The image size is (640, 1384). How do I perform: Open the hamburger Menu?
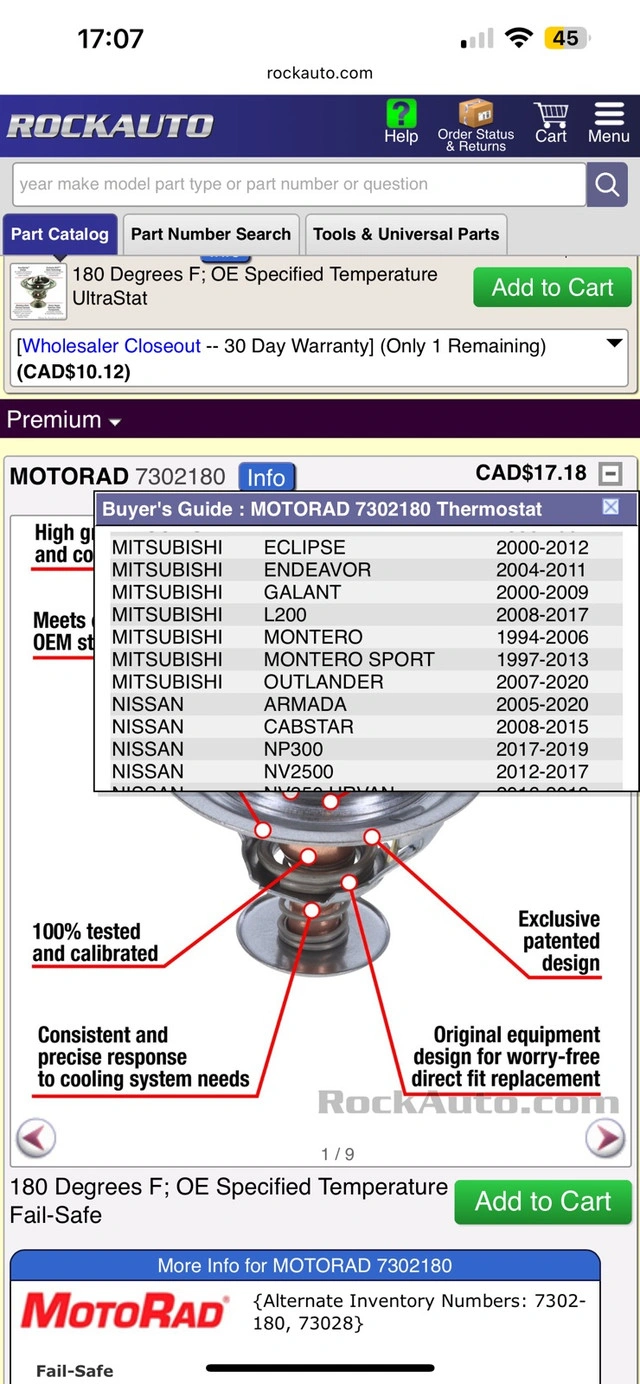click(608, 123)
